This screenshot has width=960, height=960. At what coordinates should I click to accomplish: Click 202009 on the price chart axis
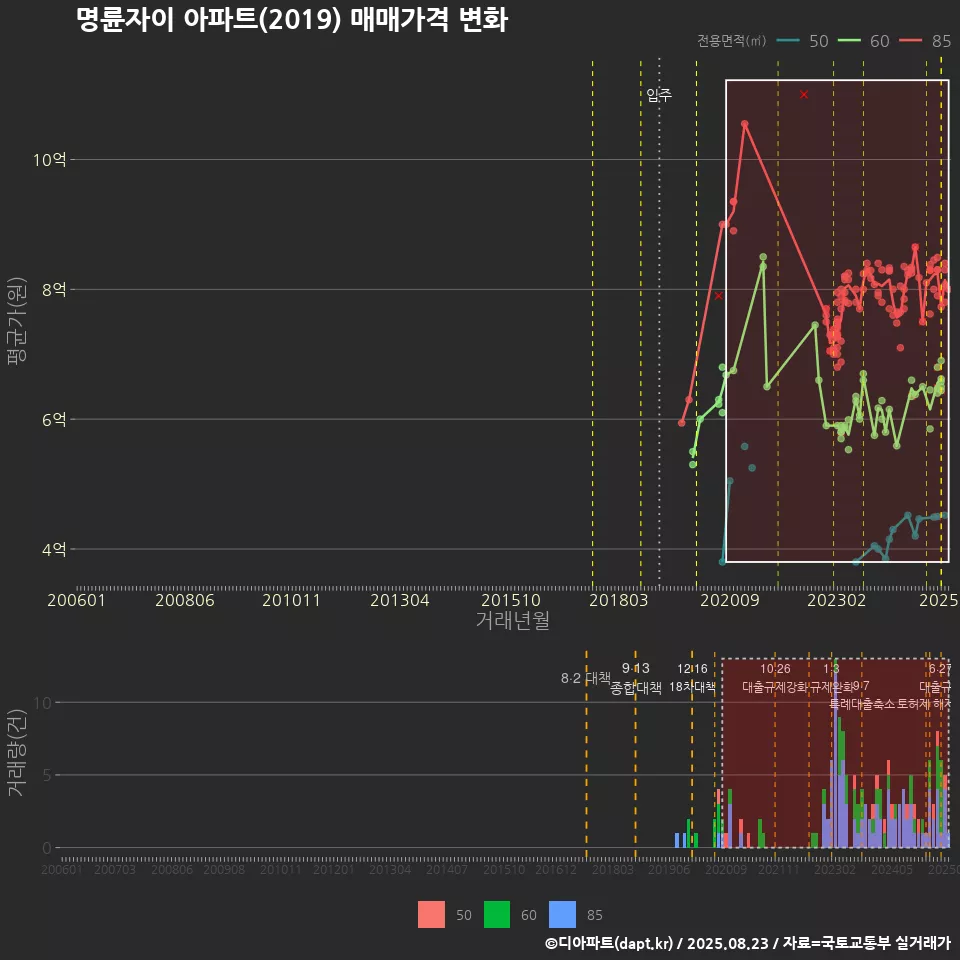coord(730,600)
